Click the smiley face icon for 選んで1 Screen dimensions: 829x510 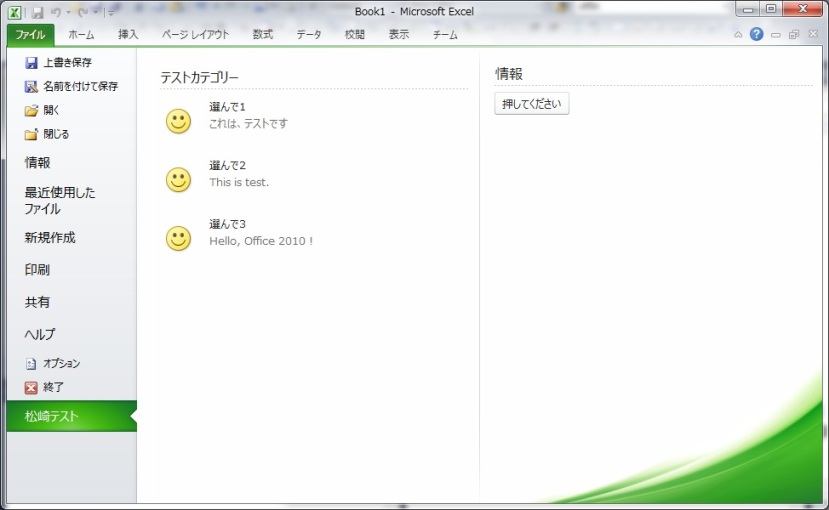click(179, 121)
